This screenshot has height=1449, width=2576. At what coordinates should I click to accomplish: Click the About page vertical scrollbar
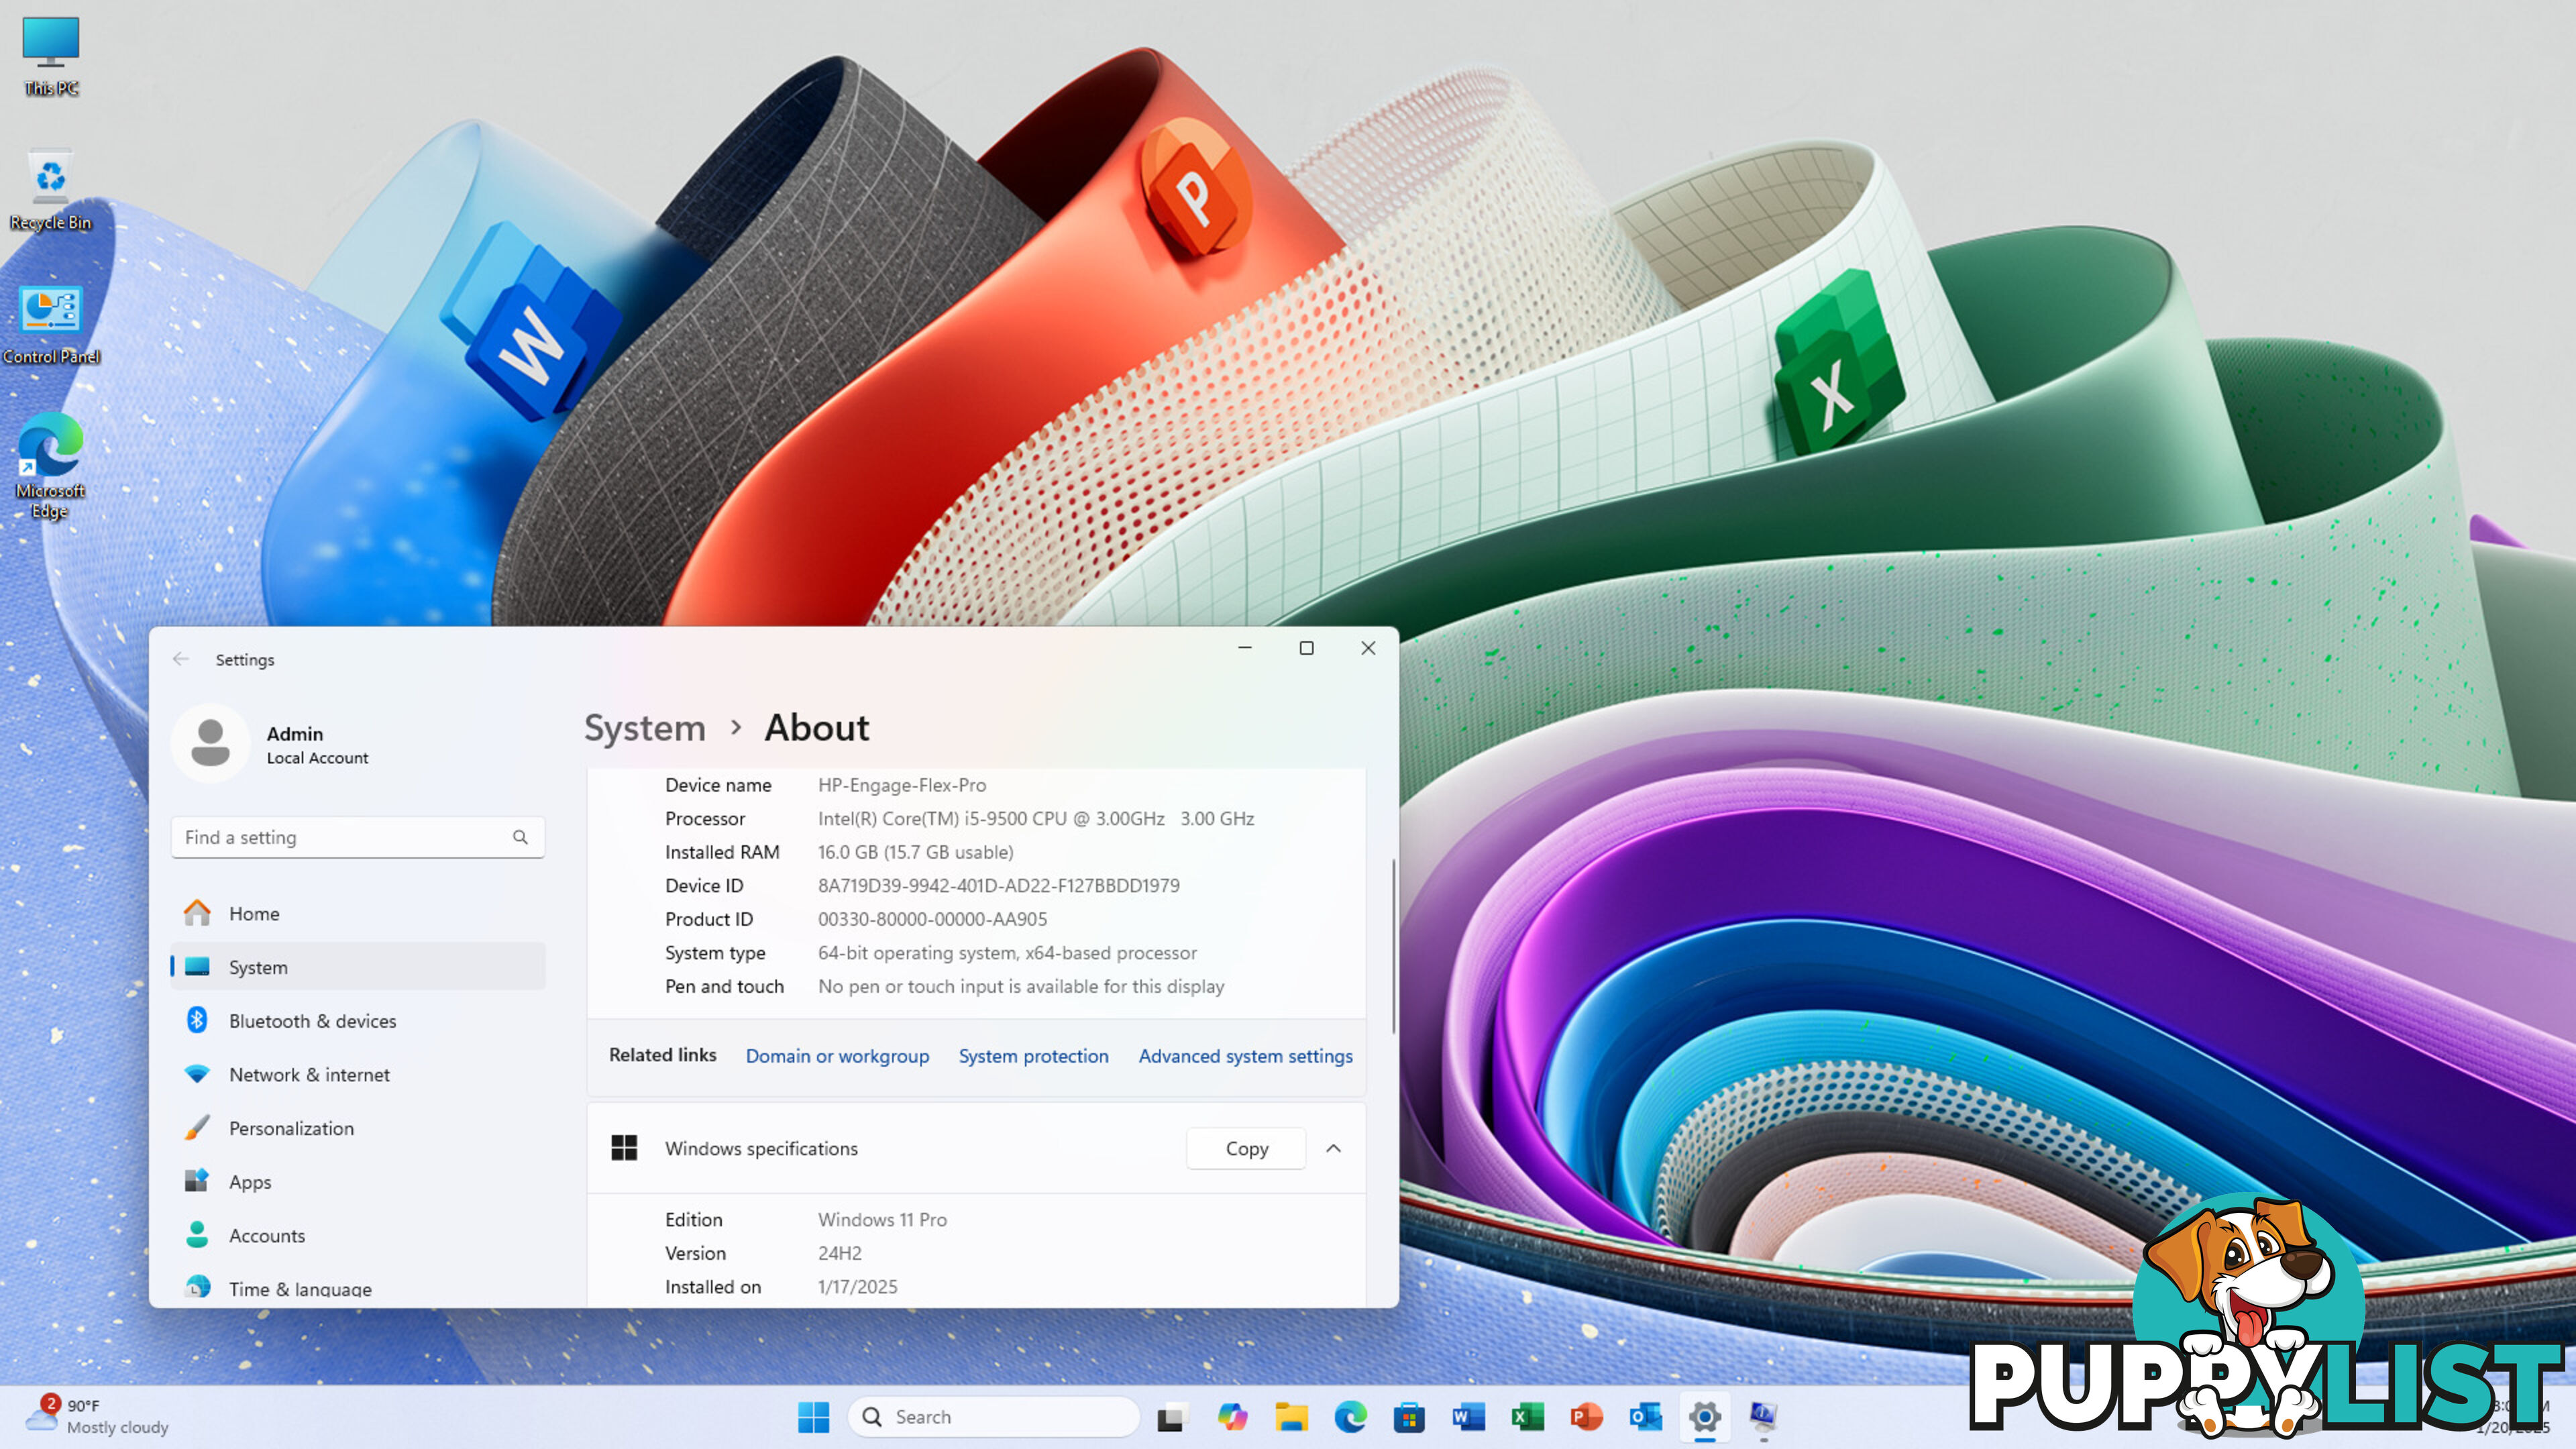(1394, 945)
